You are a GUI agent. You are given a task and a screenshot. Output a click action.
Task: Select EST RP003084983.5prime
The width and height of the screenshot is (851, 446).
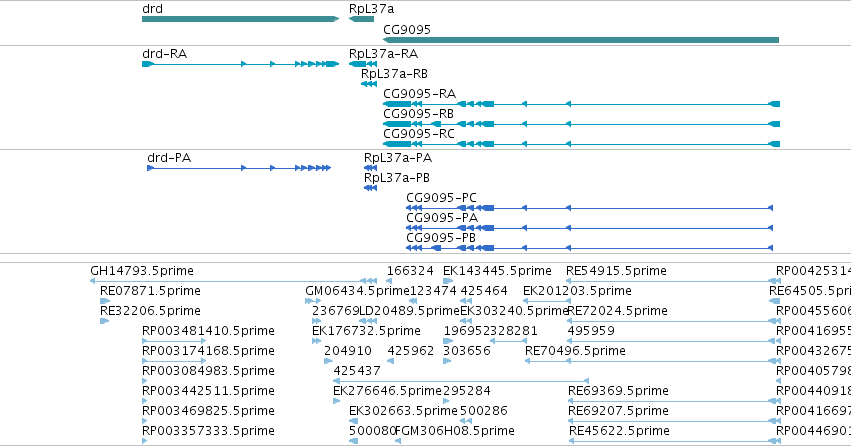pos(208,371)
